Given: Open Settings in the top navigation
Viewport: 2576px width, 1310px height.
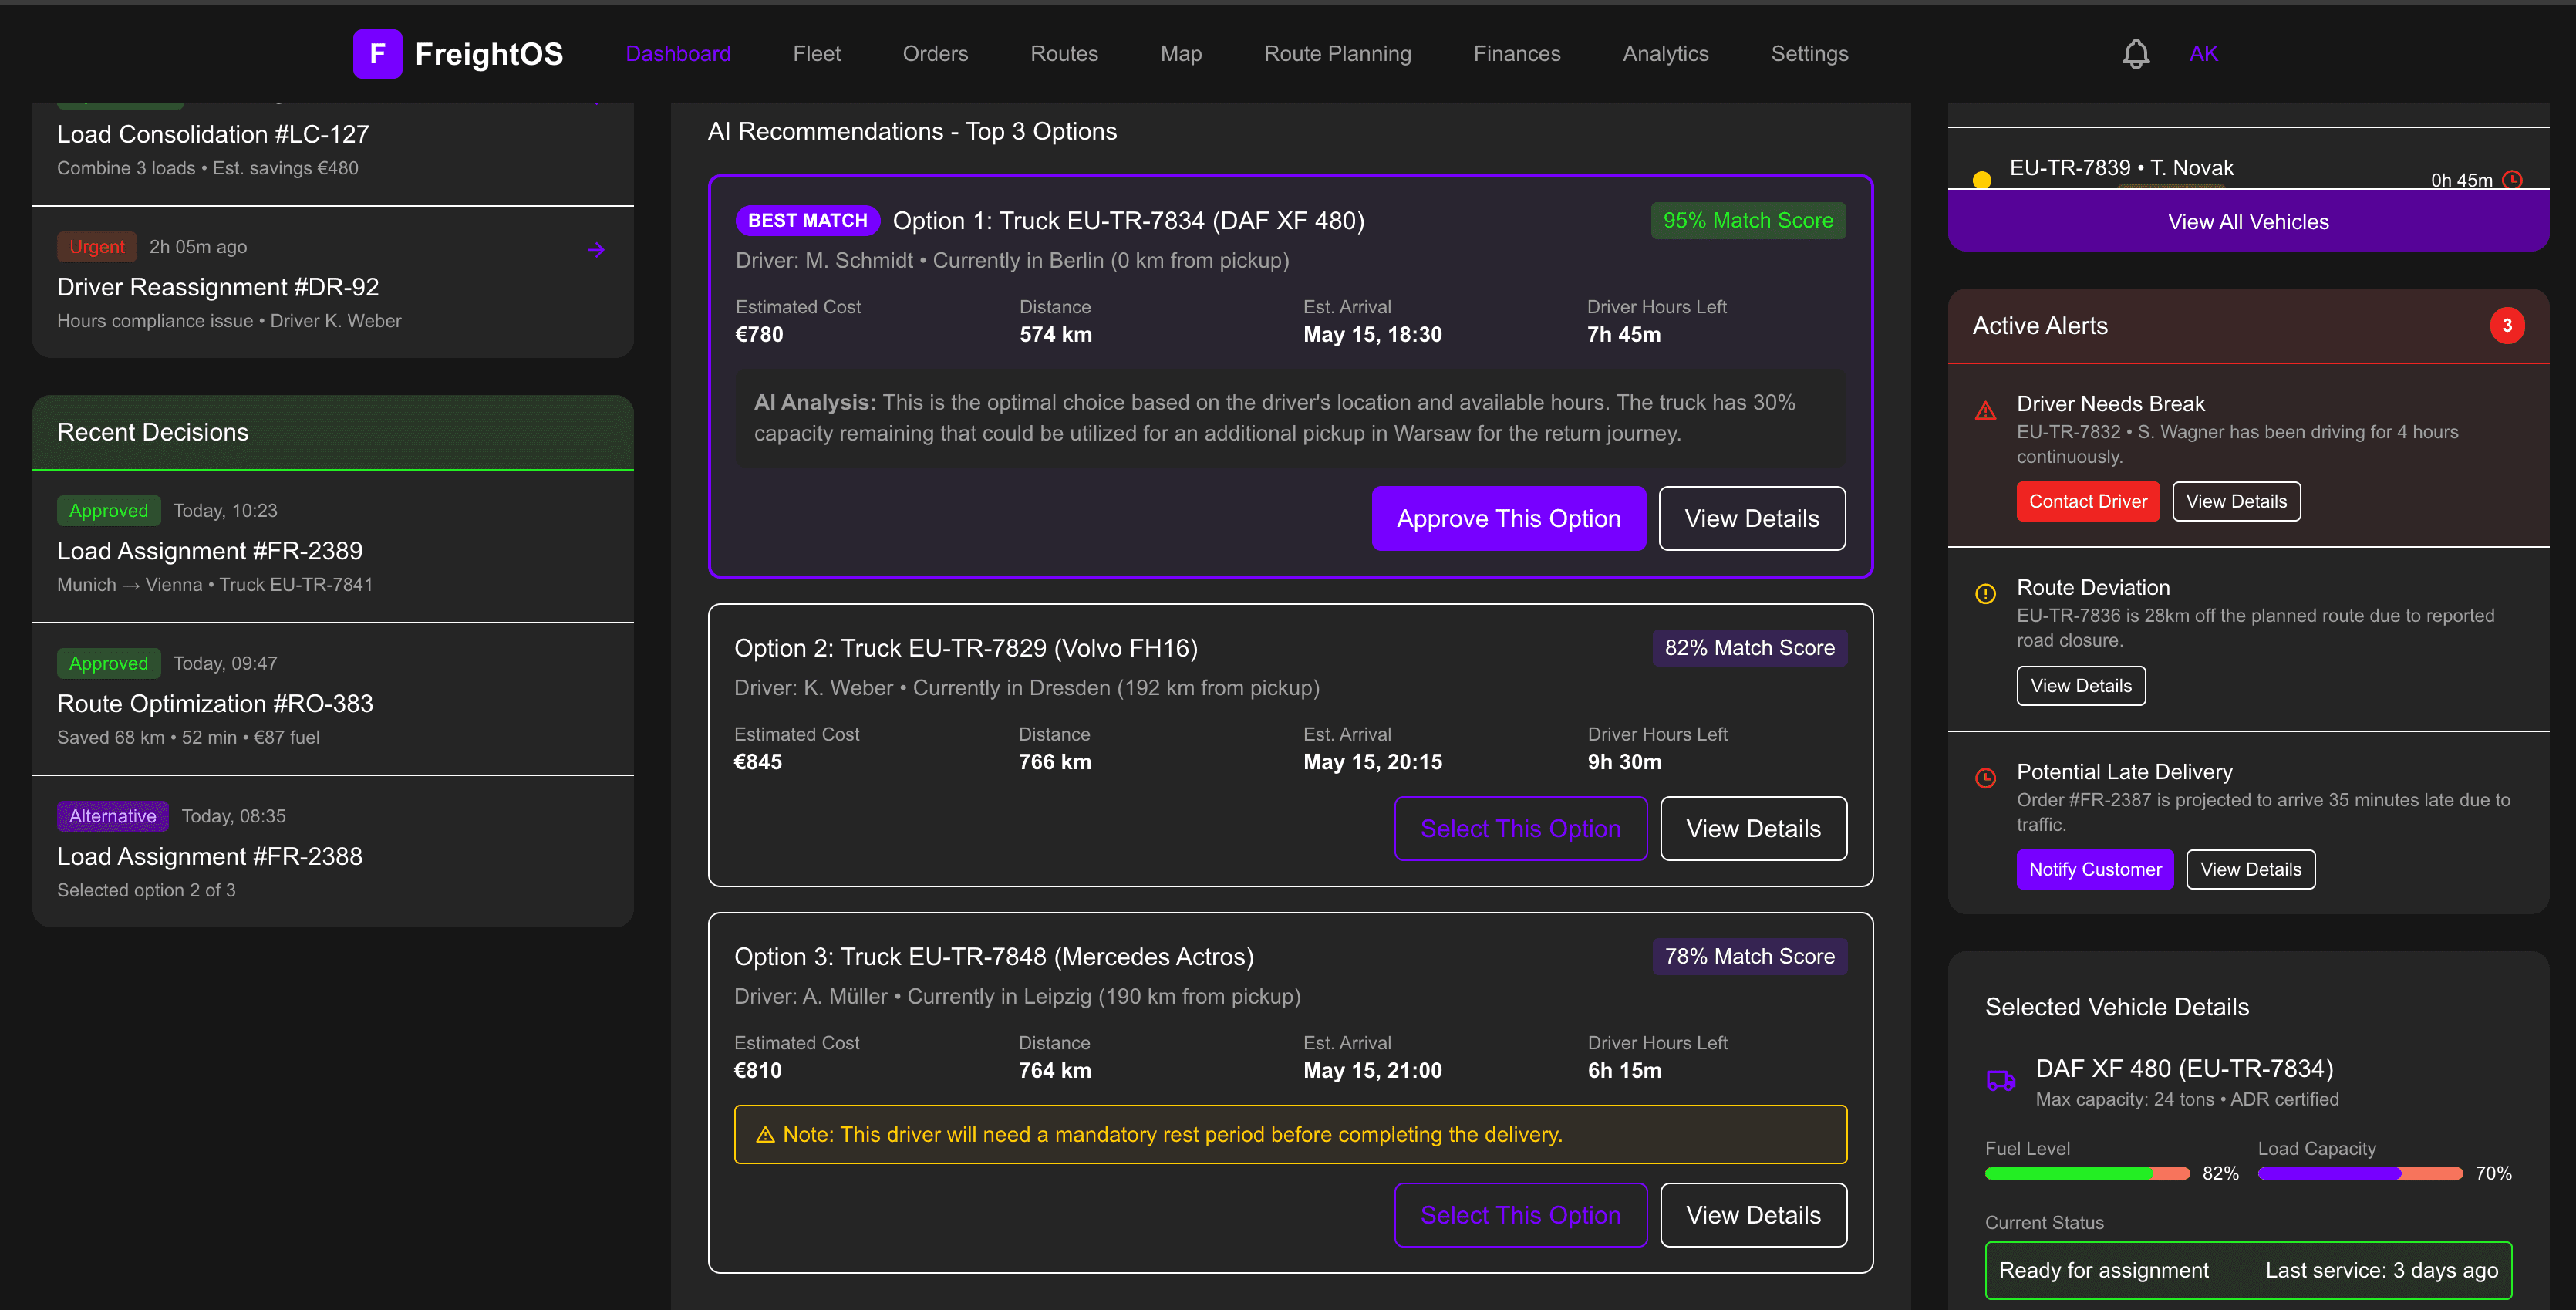Looking at the screenshot, I should coord(1809,54).
